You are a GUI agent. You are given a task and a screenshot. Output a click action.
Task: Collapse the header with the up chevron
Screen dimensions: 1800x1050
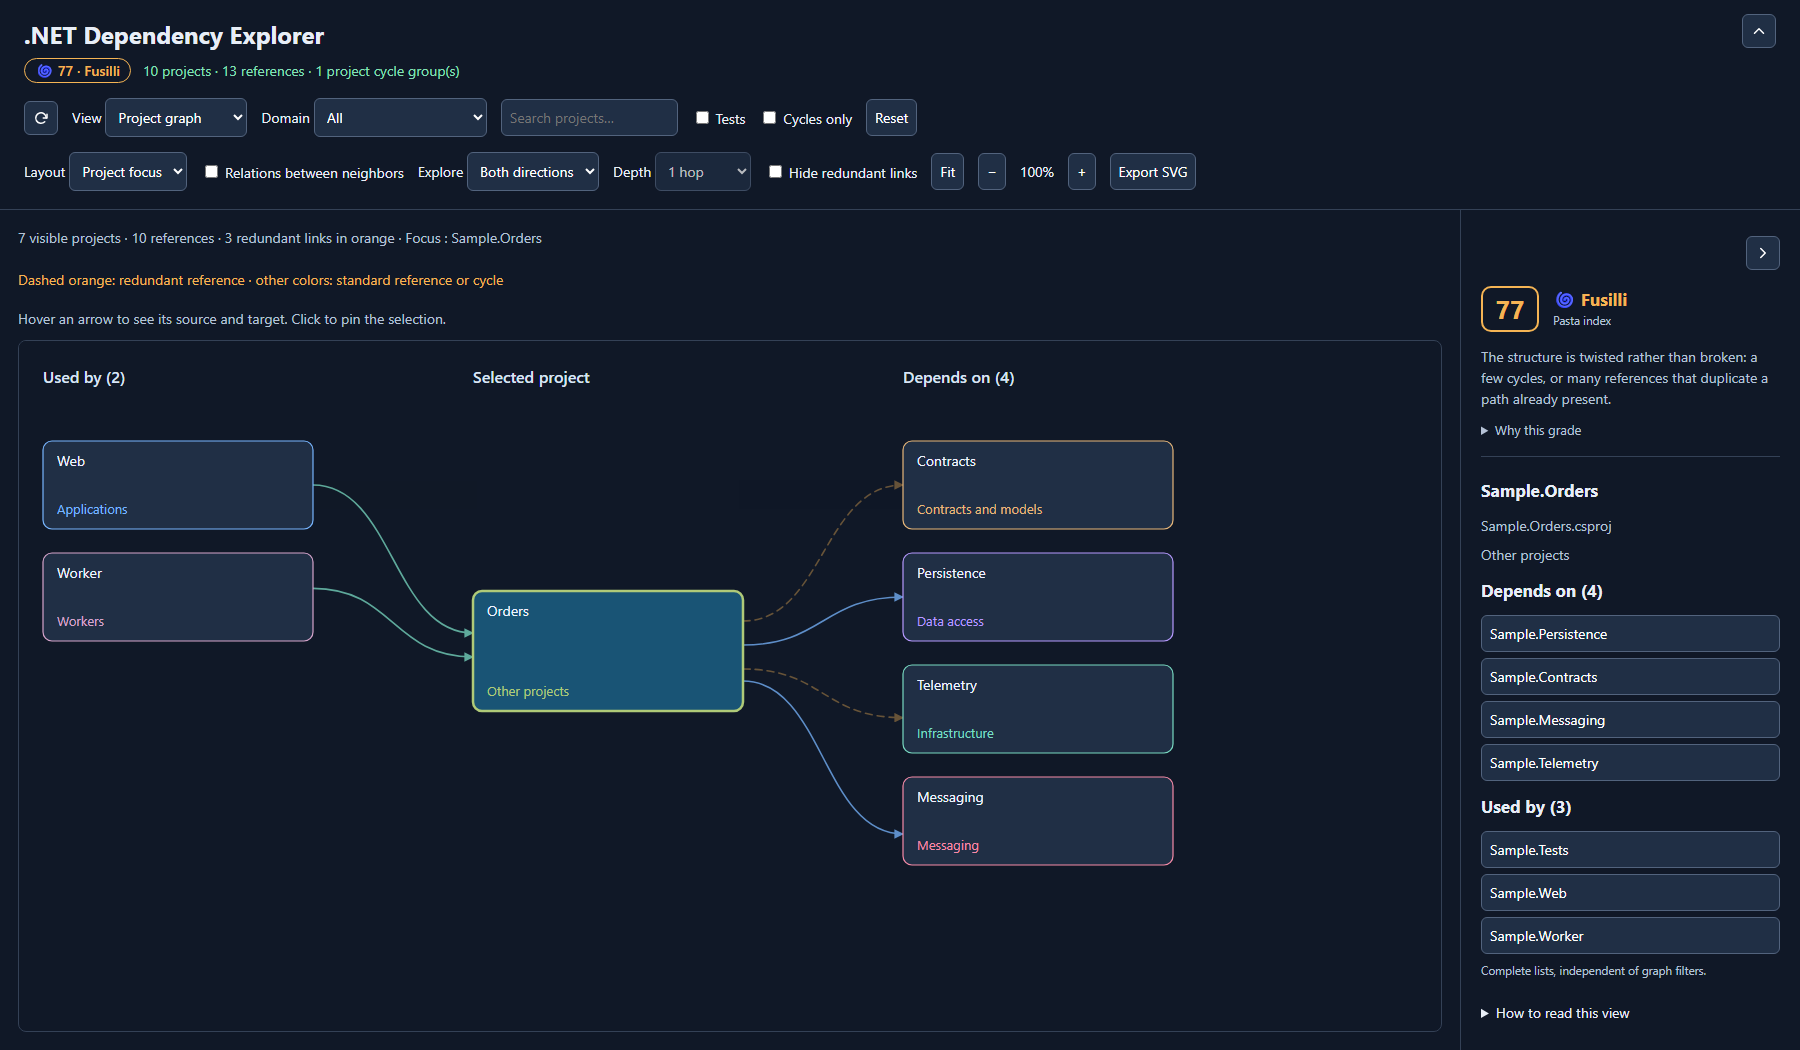click(1759, 31)
